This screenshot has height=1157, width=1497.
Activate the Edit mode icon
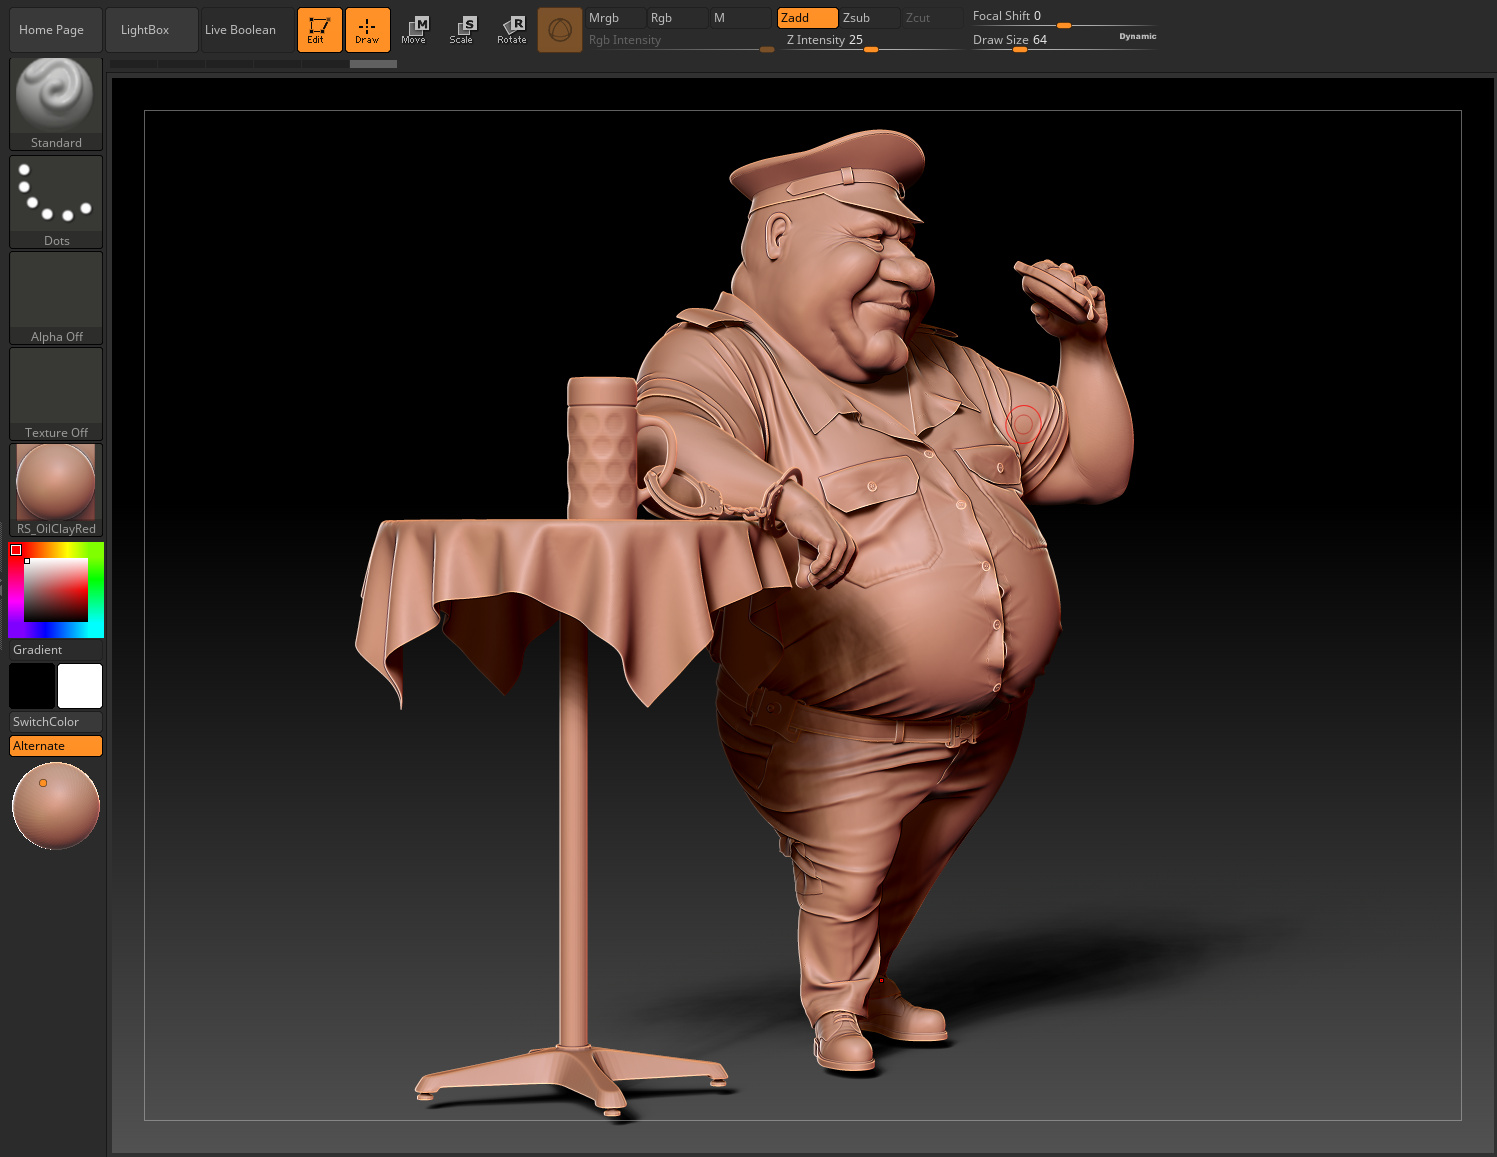320,30
